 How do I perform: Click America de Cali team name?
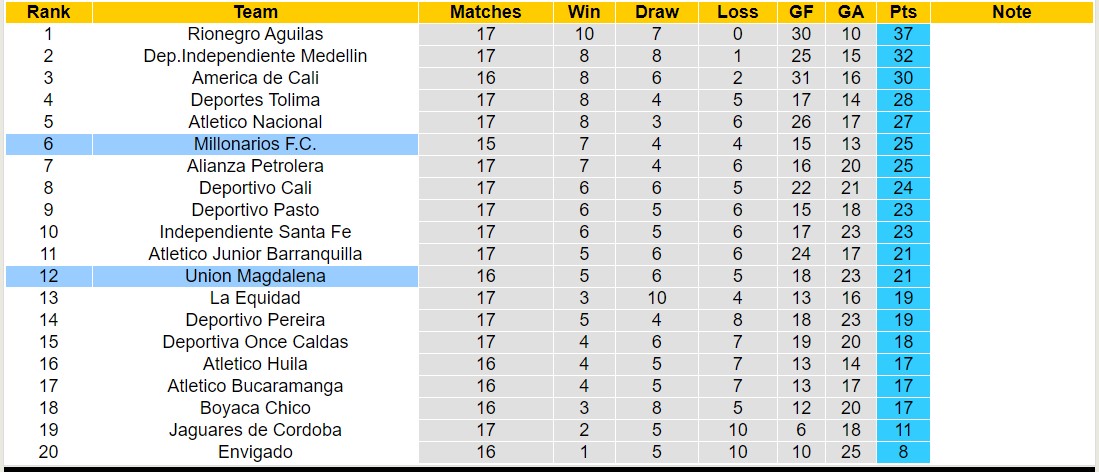(255, 78)
